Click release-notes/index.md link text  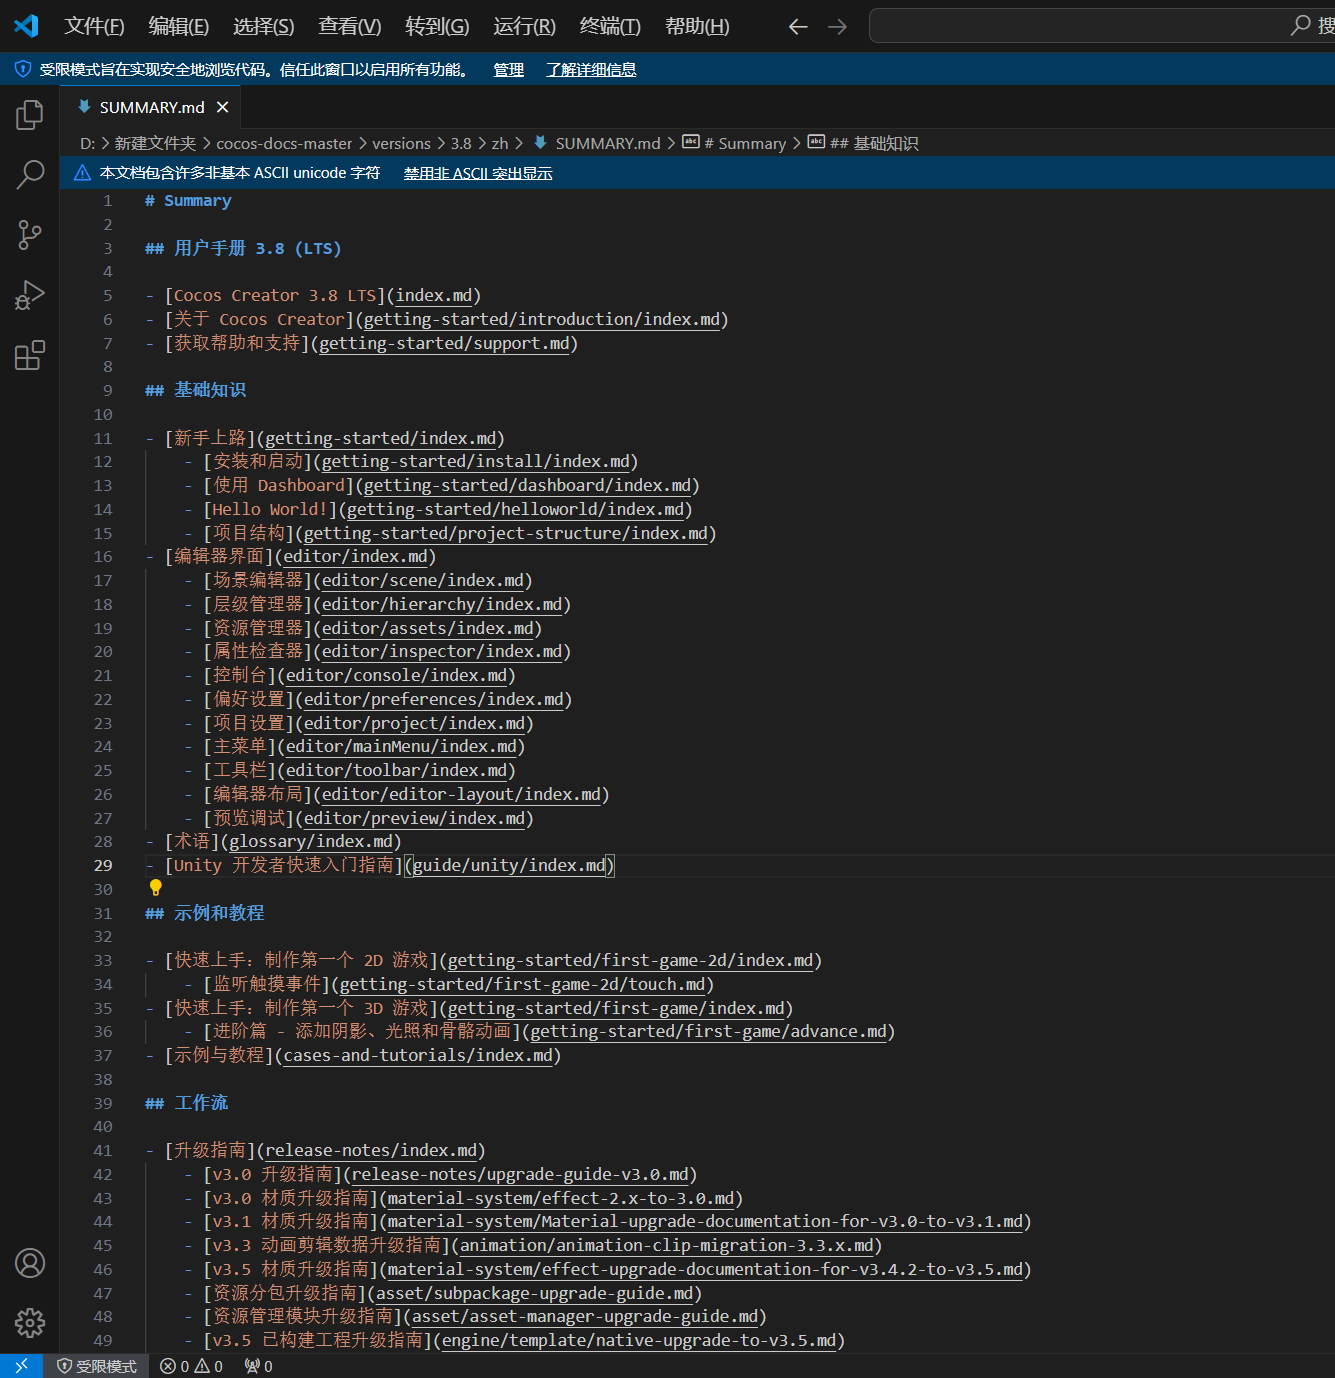point(371,1151)
